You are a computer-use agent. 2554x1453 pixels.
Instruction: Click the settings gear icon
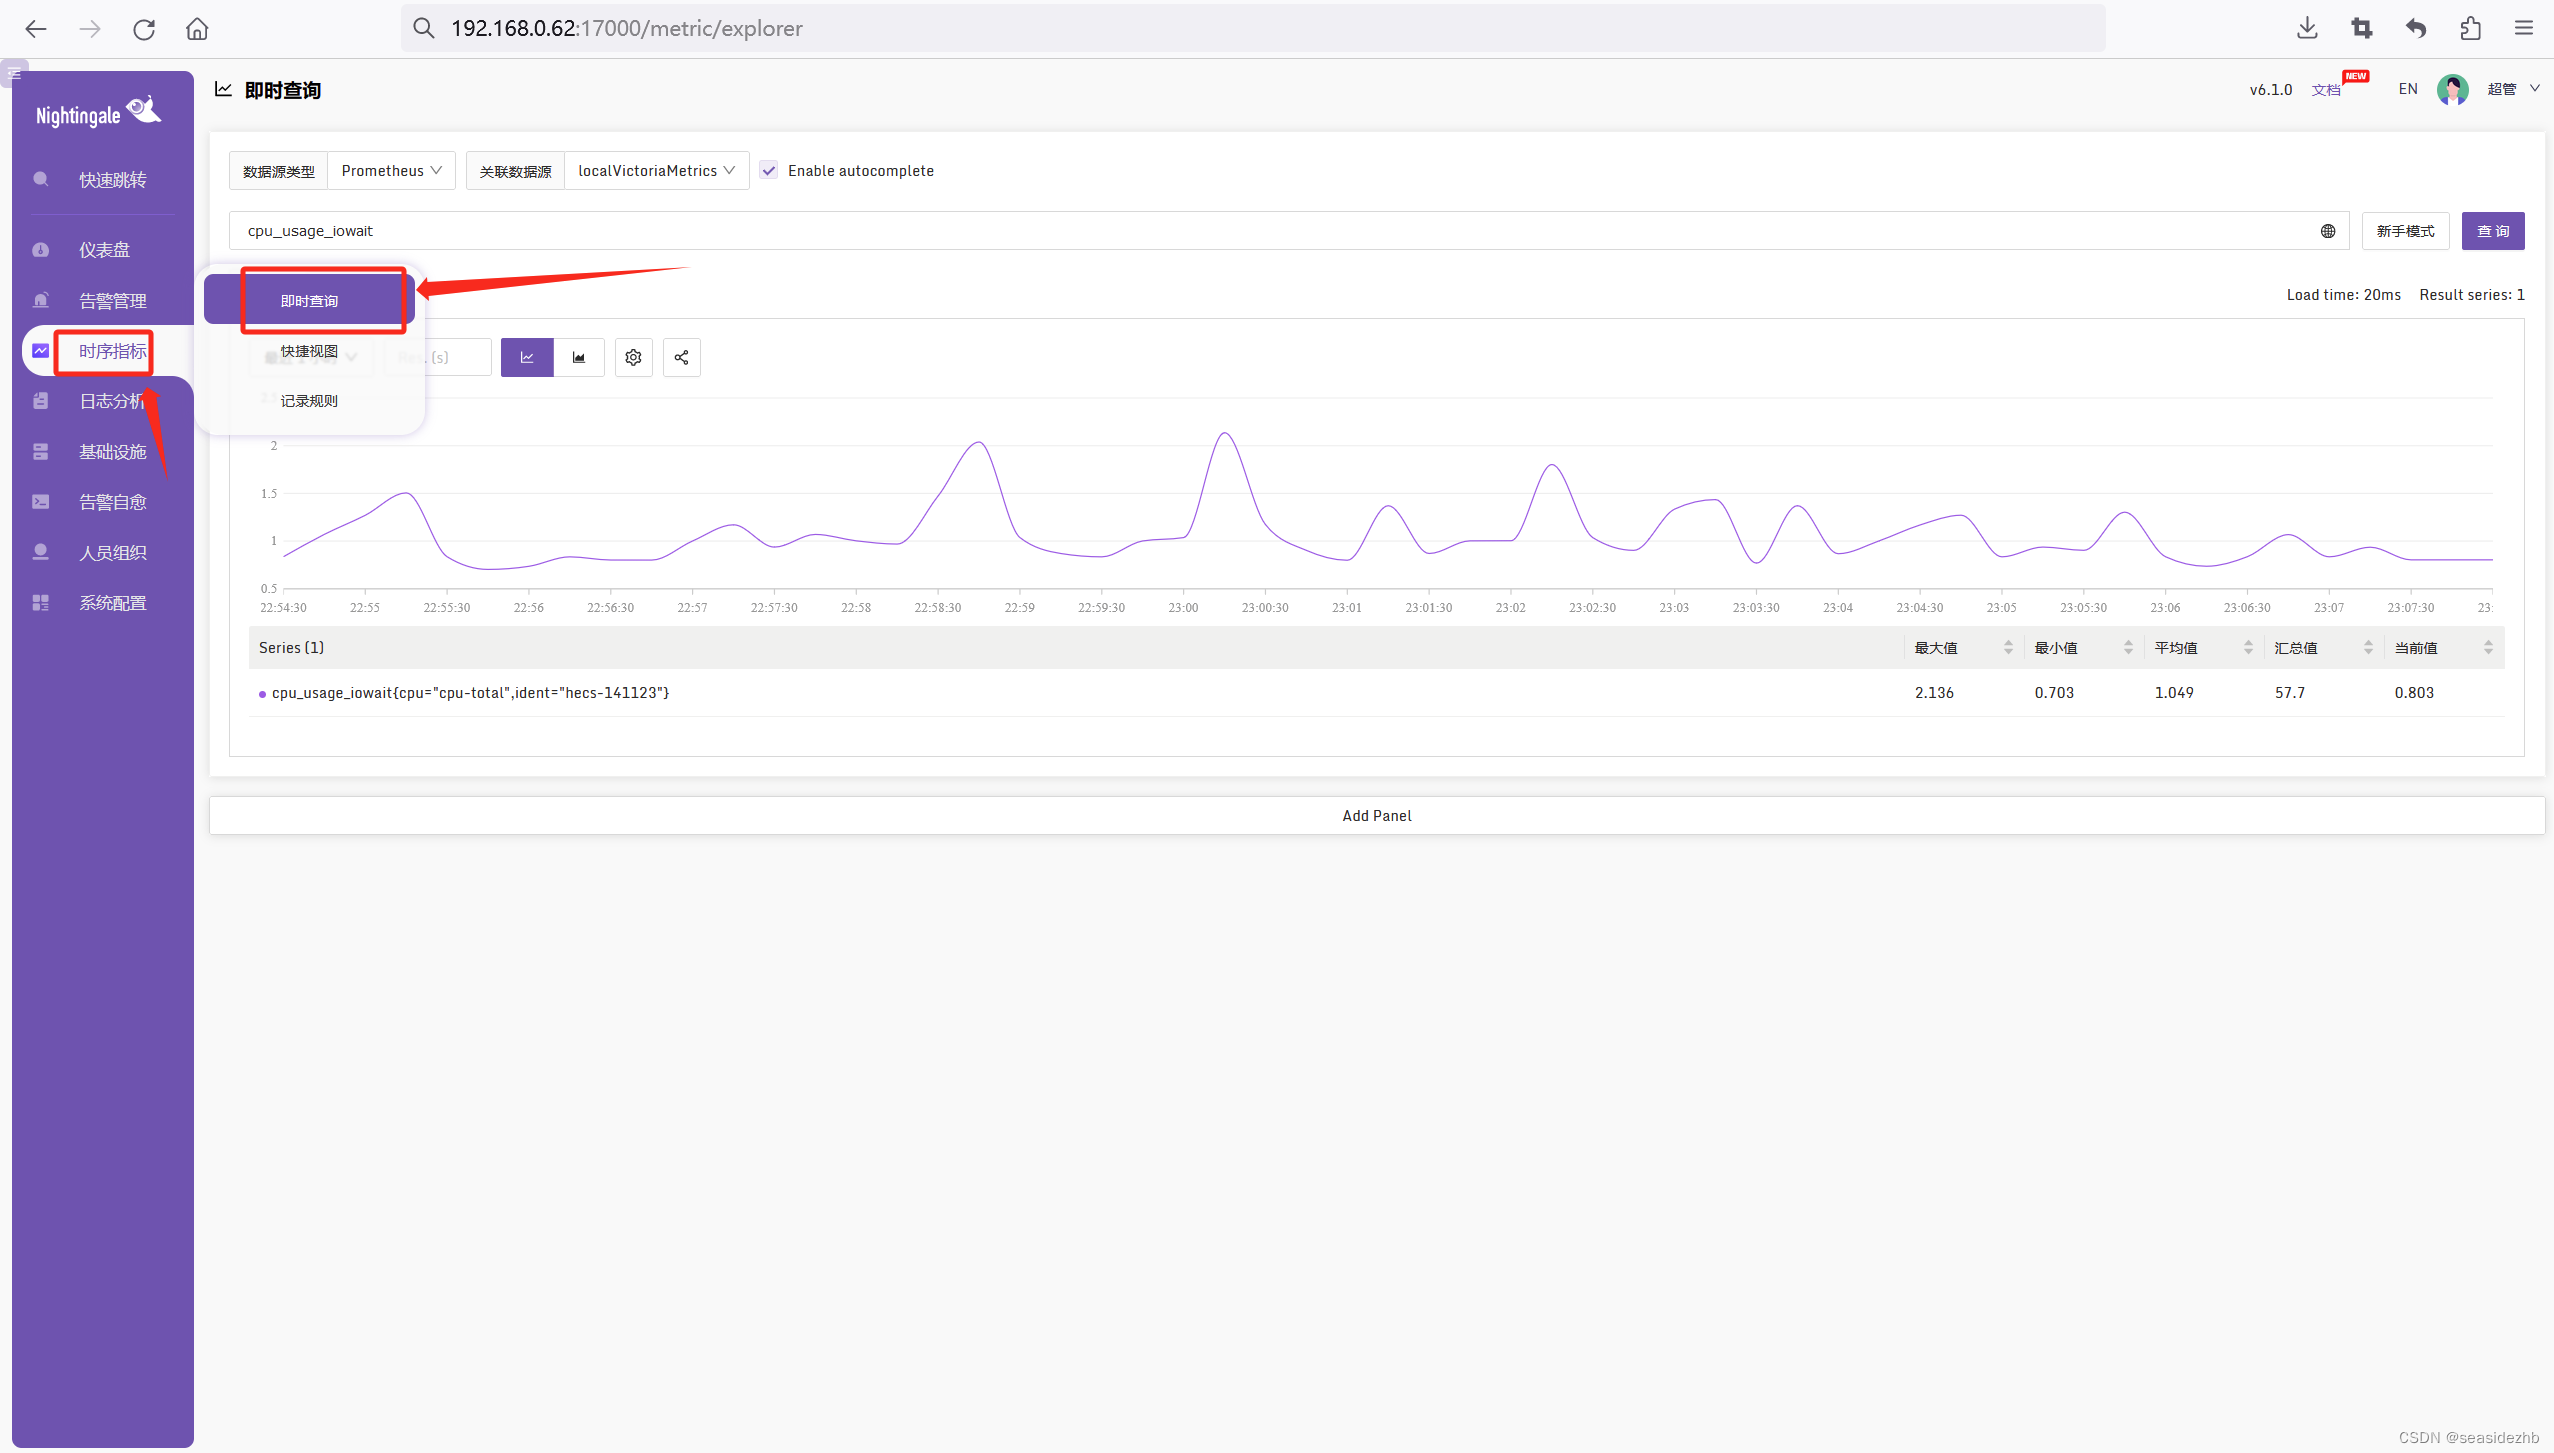pos(633,358)
